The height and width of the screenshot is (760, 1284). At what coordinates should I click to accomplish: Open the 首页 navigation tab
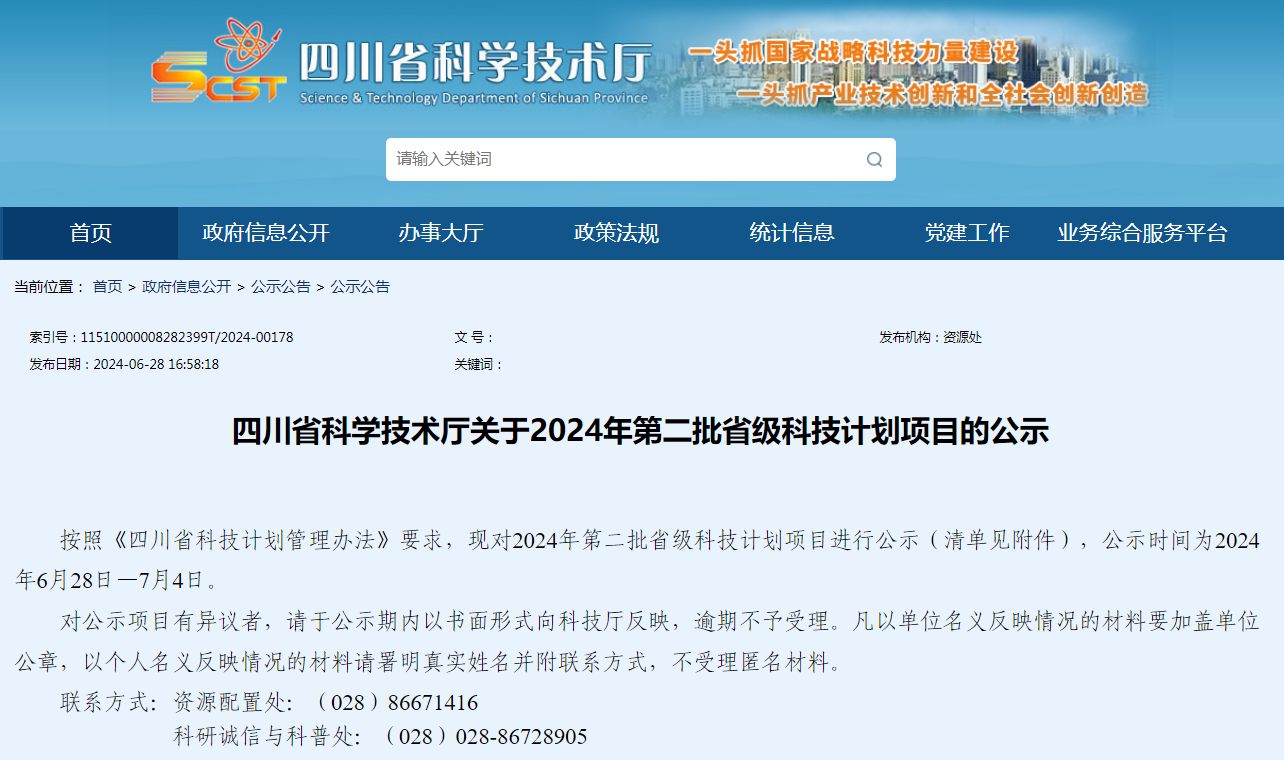click(x=91, y=233)
